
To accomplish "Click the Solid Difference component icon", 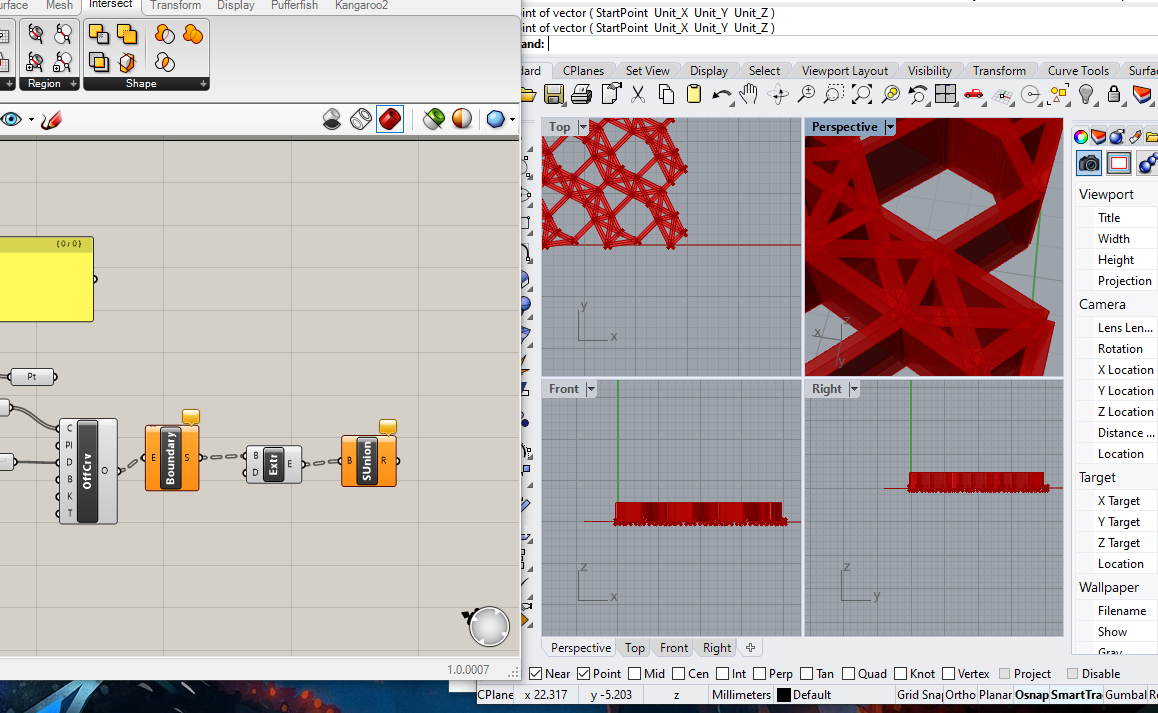I will coord(98,34).
